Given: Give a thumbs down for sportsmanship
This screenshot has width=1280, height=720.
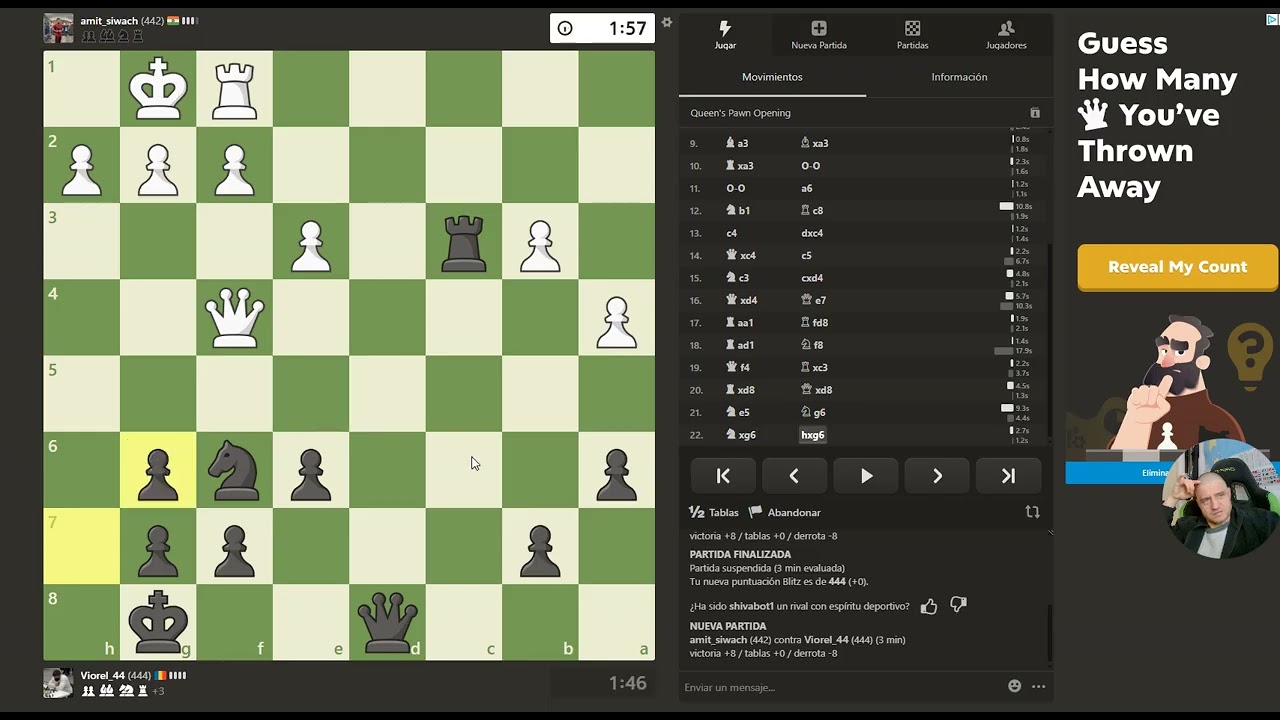Looking at the screenshot, I should 958,605.
